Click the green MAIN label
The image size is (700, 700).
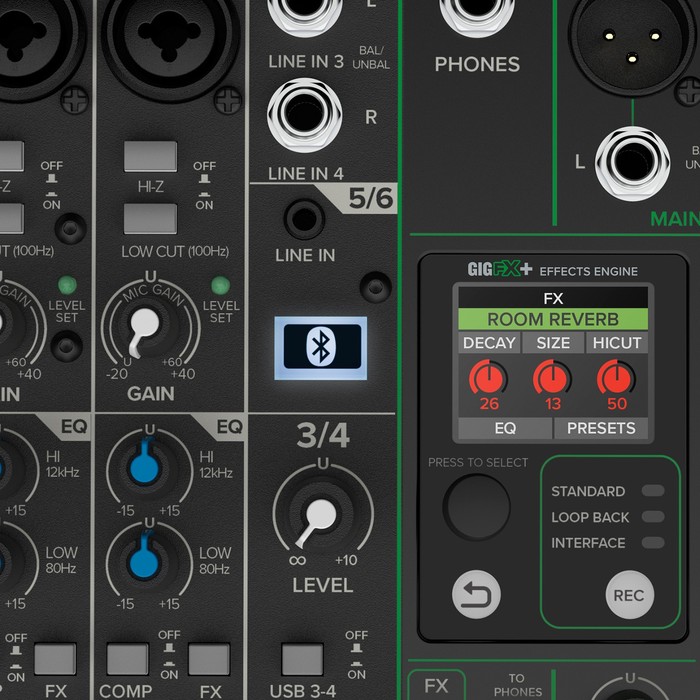[x=675, y=219]
